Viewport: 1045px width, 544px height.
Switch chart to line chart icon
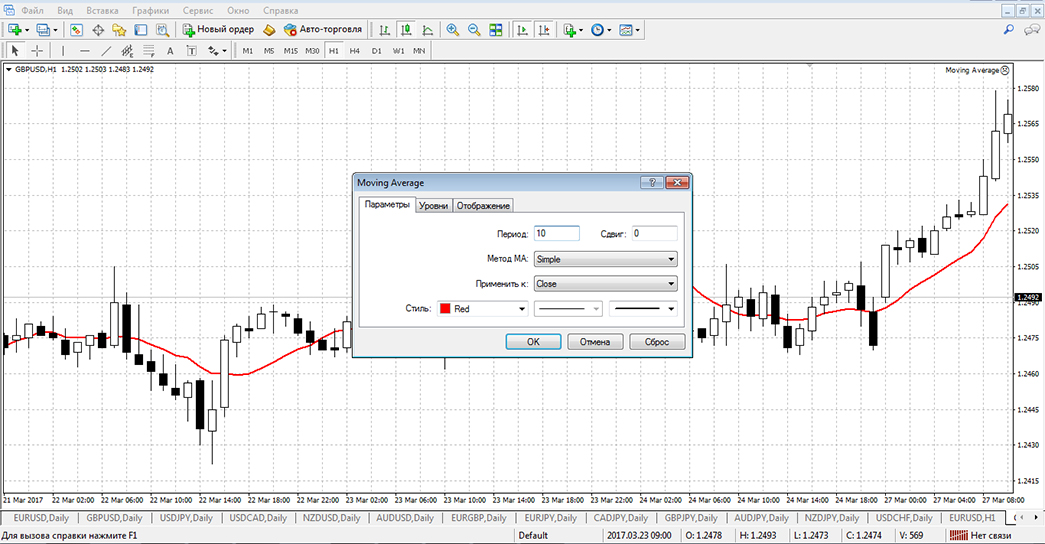[x=427, y=29]
